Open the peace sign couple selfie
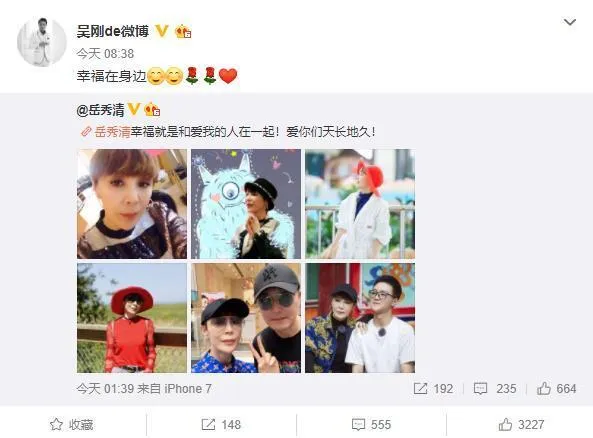Image resolution: width=593 pixels, height=438 pixels. pos(246,318)
